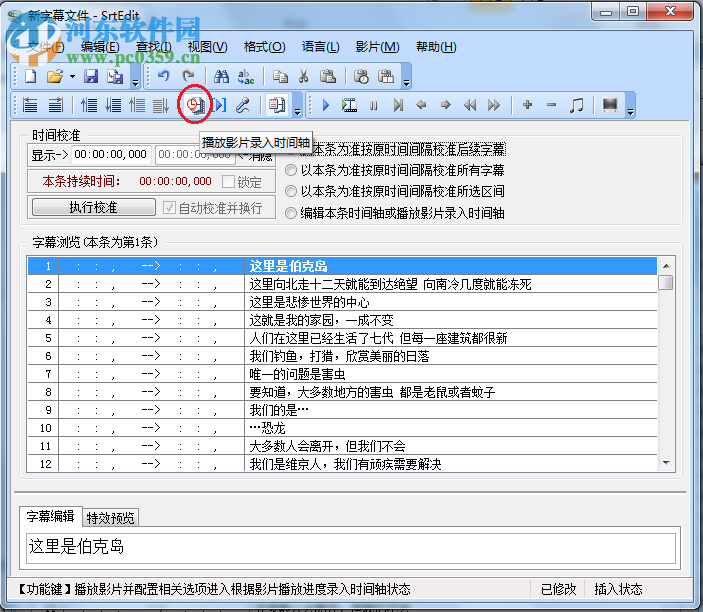Open Find with the binoculars icon
Viewport: 703px width, 612px height.
[221, 76]
